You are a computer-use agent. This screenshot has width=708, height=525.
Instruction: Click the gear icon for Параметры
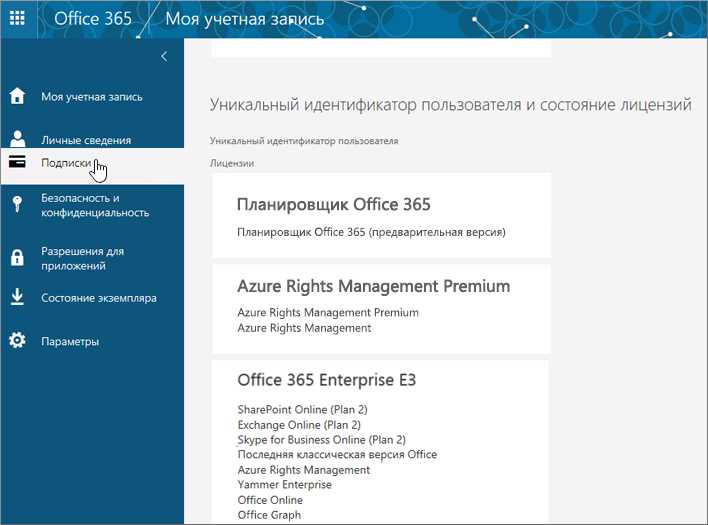(17, 340)
